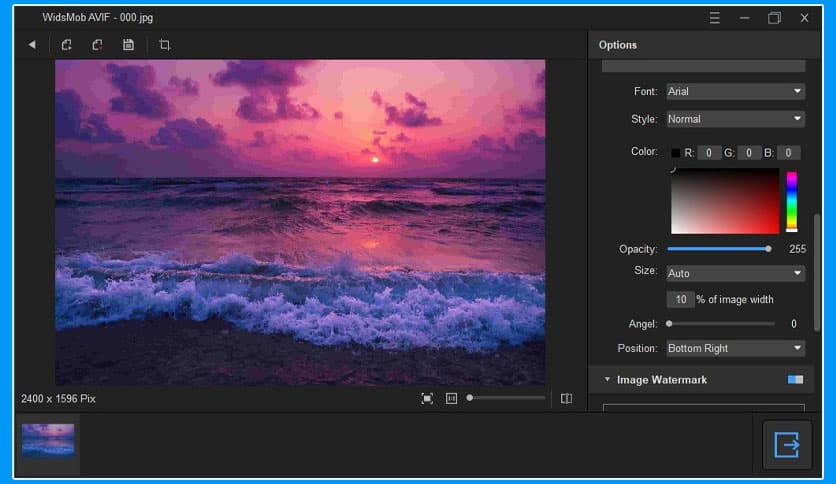This screenshot has height=484, width=836.
Task: Click the Options panel header
Action: [x=704, y=45]
